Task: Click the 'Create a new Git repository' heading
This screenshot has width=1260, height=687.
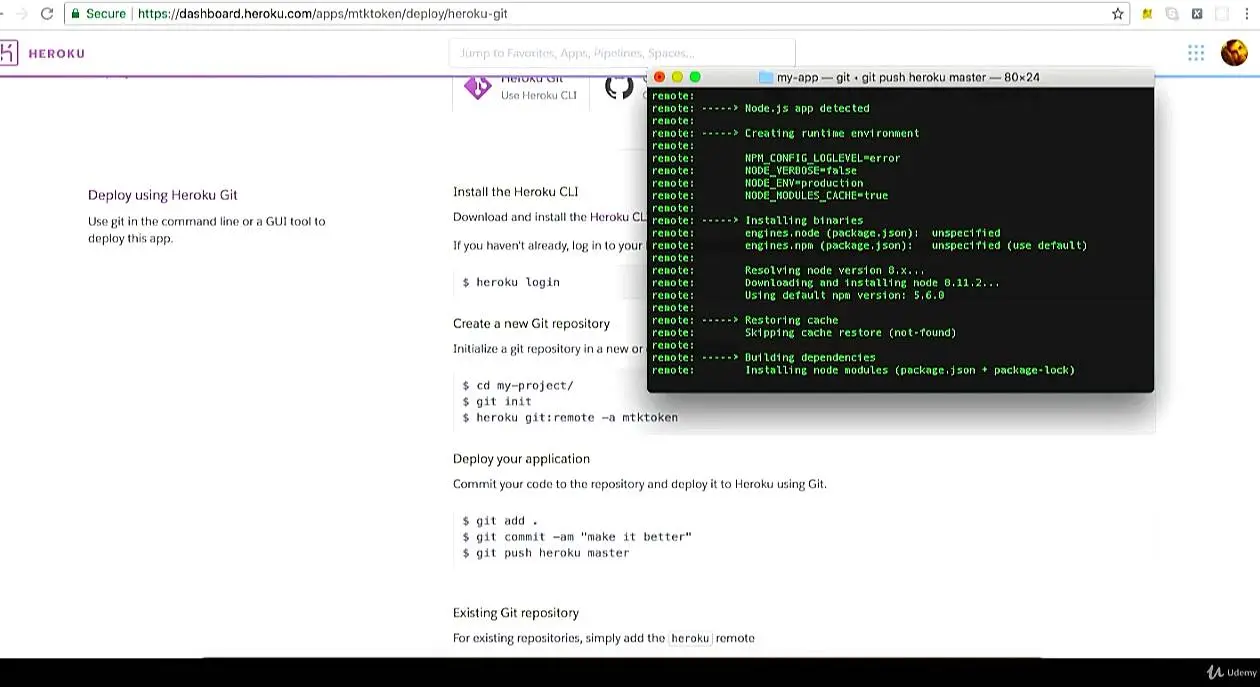Action: pos(531,324)
